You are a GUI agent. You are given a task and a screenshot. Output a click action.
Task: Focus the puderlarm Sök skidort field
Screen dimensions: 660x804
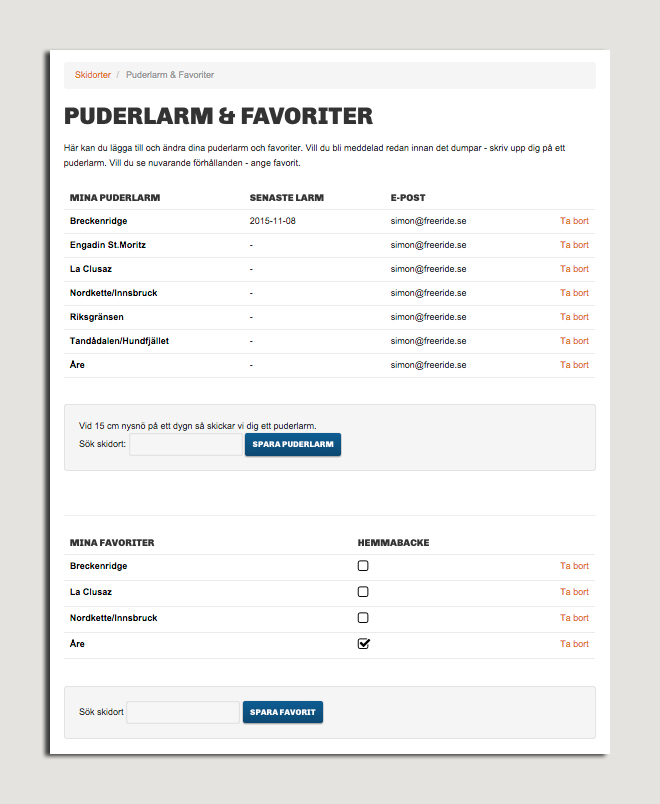pos(185,444)
